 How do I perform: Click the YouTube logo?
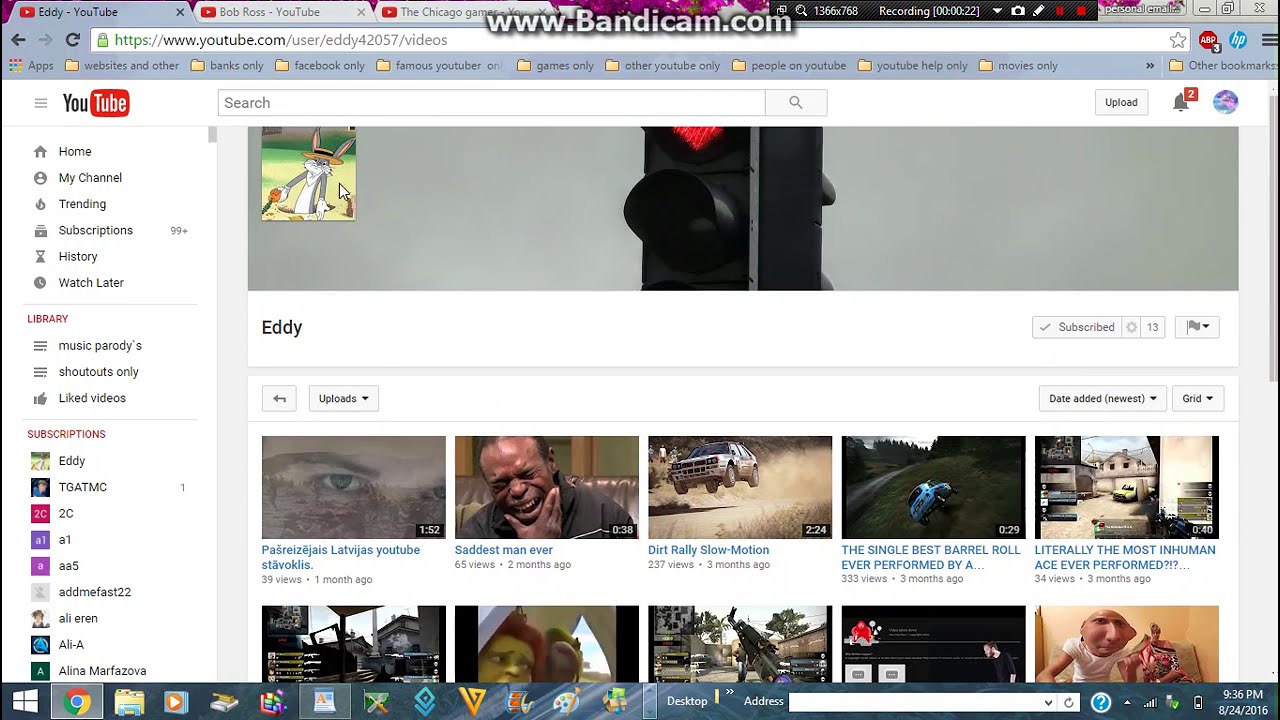[x=96, y=103]
